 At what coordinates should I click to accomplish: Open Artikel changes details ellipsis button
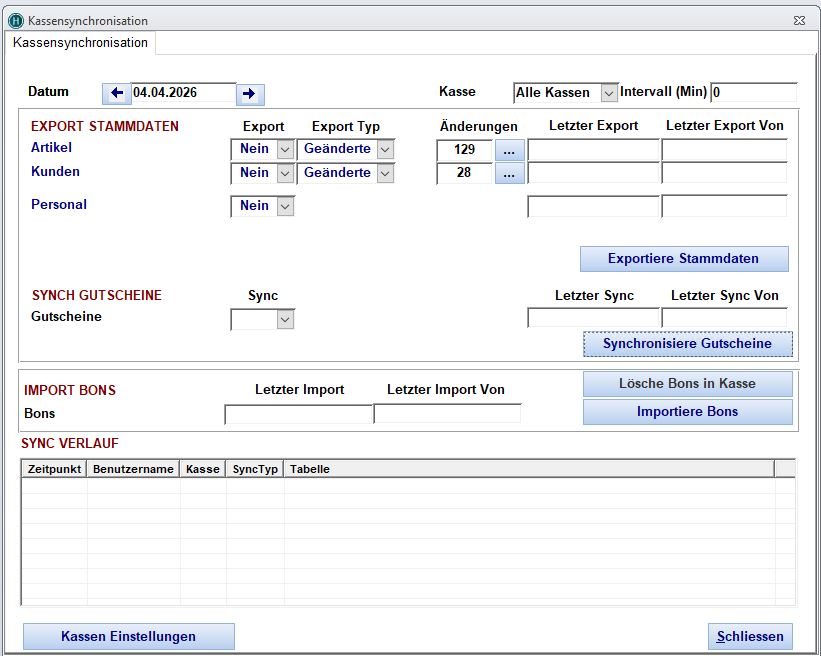click(510, 150)
